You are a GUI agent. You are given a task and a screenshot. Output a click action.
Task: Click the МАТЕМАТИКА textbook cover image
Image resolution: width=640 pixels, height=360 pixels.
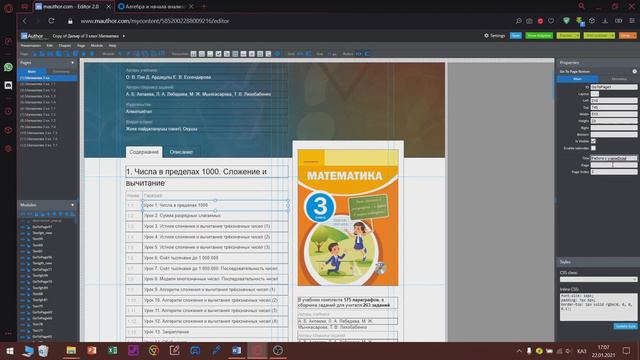tap(348, 218)
